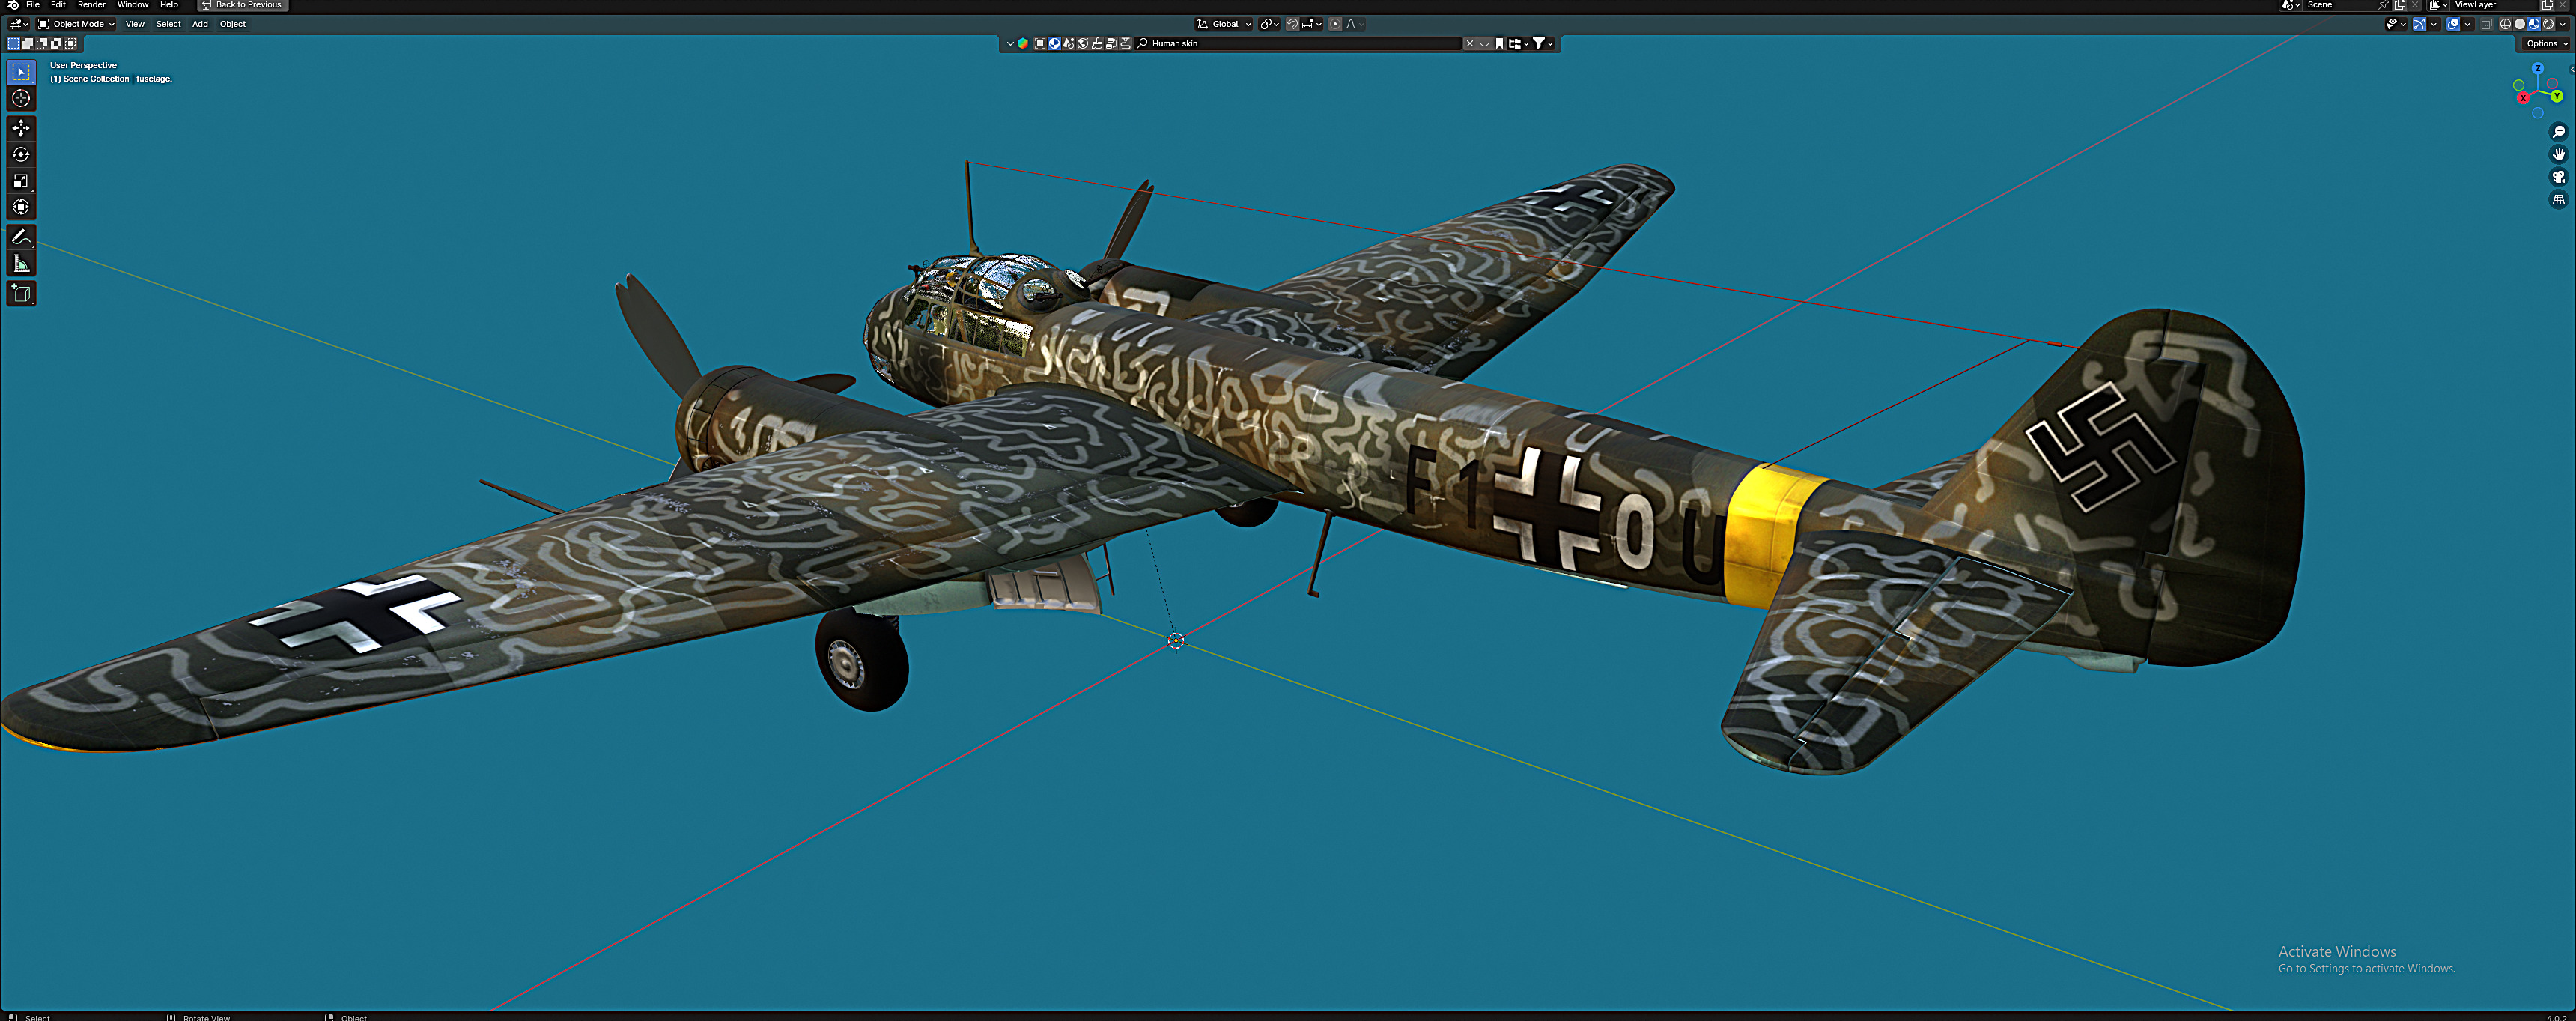Viewport: 2576px width, 1021px height.
Task: Open the Render menu
Action: (91, 5)
